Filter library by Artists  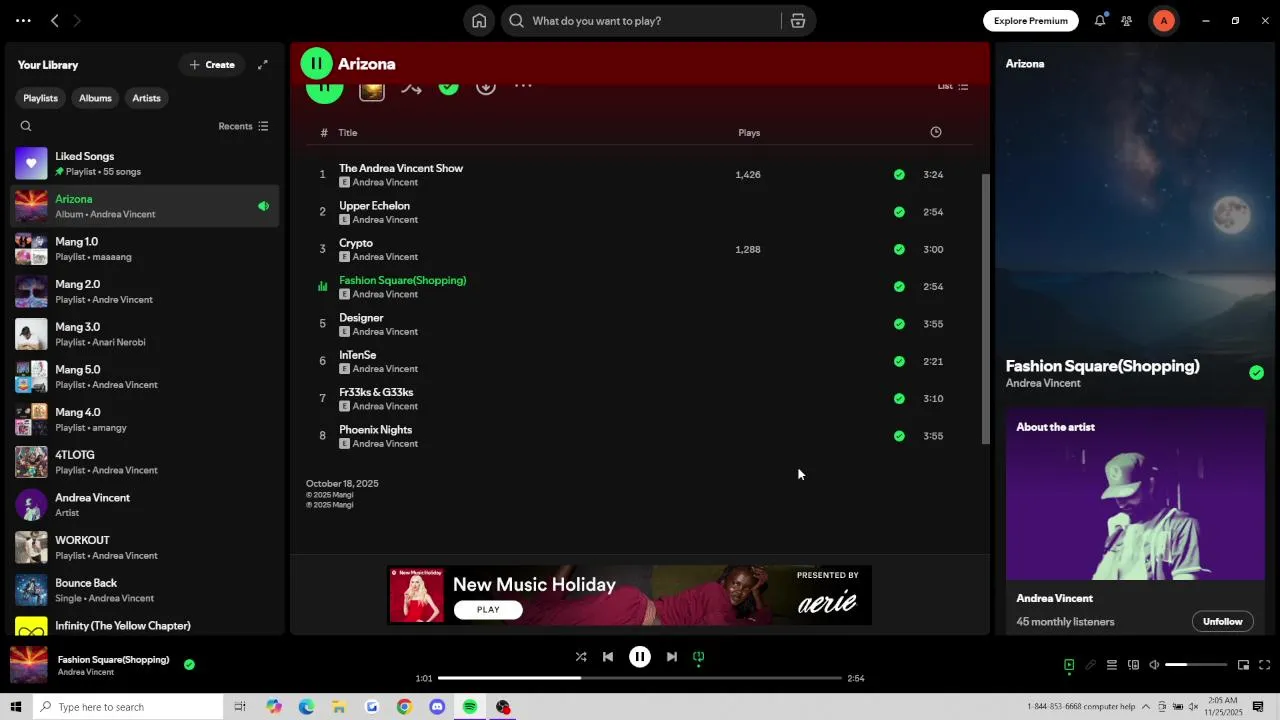146,98
